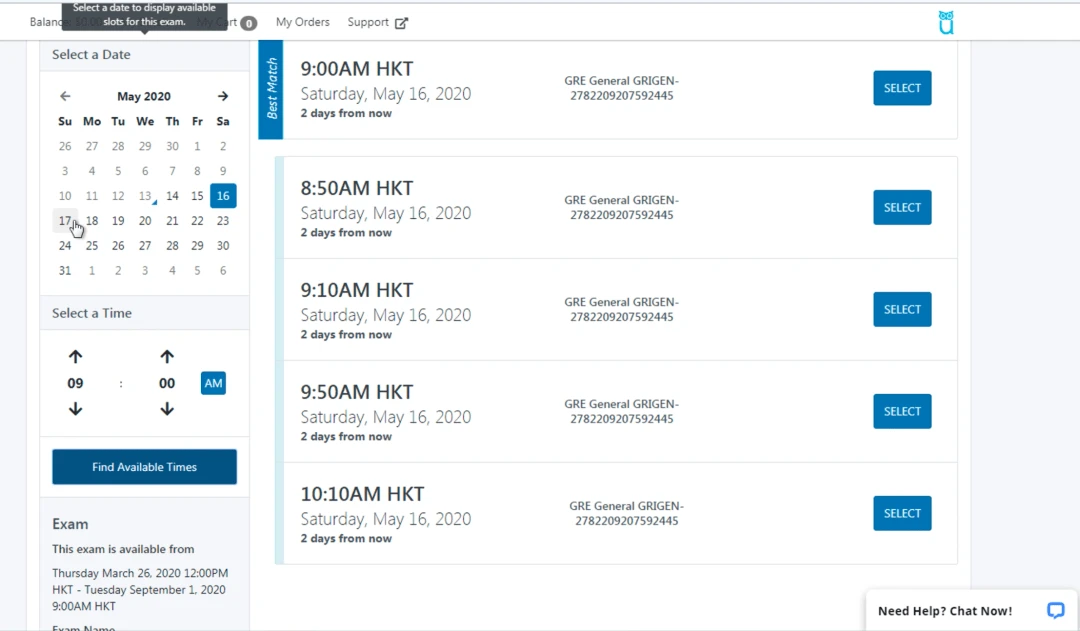Select the 8:50AM HKT exam slot
Screen dimensions: 1080x631
tap(902, 207)
